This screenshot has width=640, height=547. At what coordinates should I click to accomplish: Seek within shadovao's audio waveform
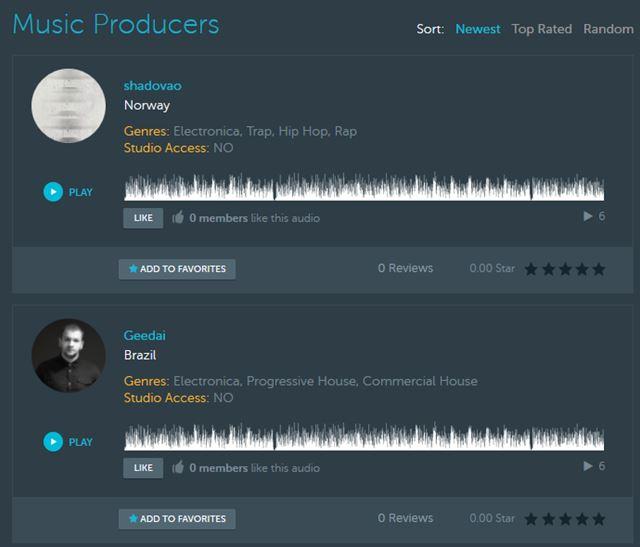coord(364,188)
